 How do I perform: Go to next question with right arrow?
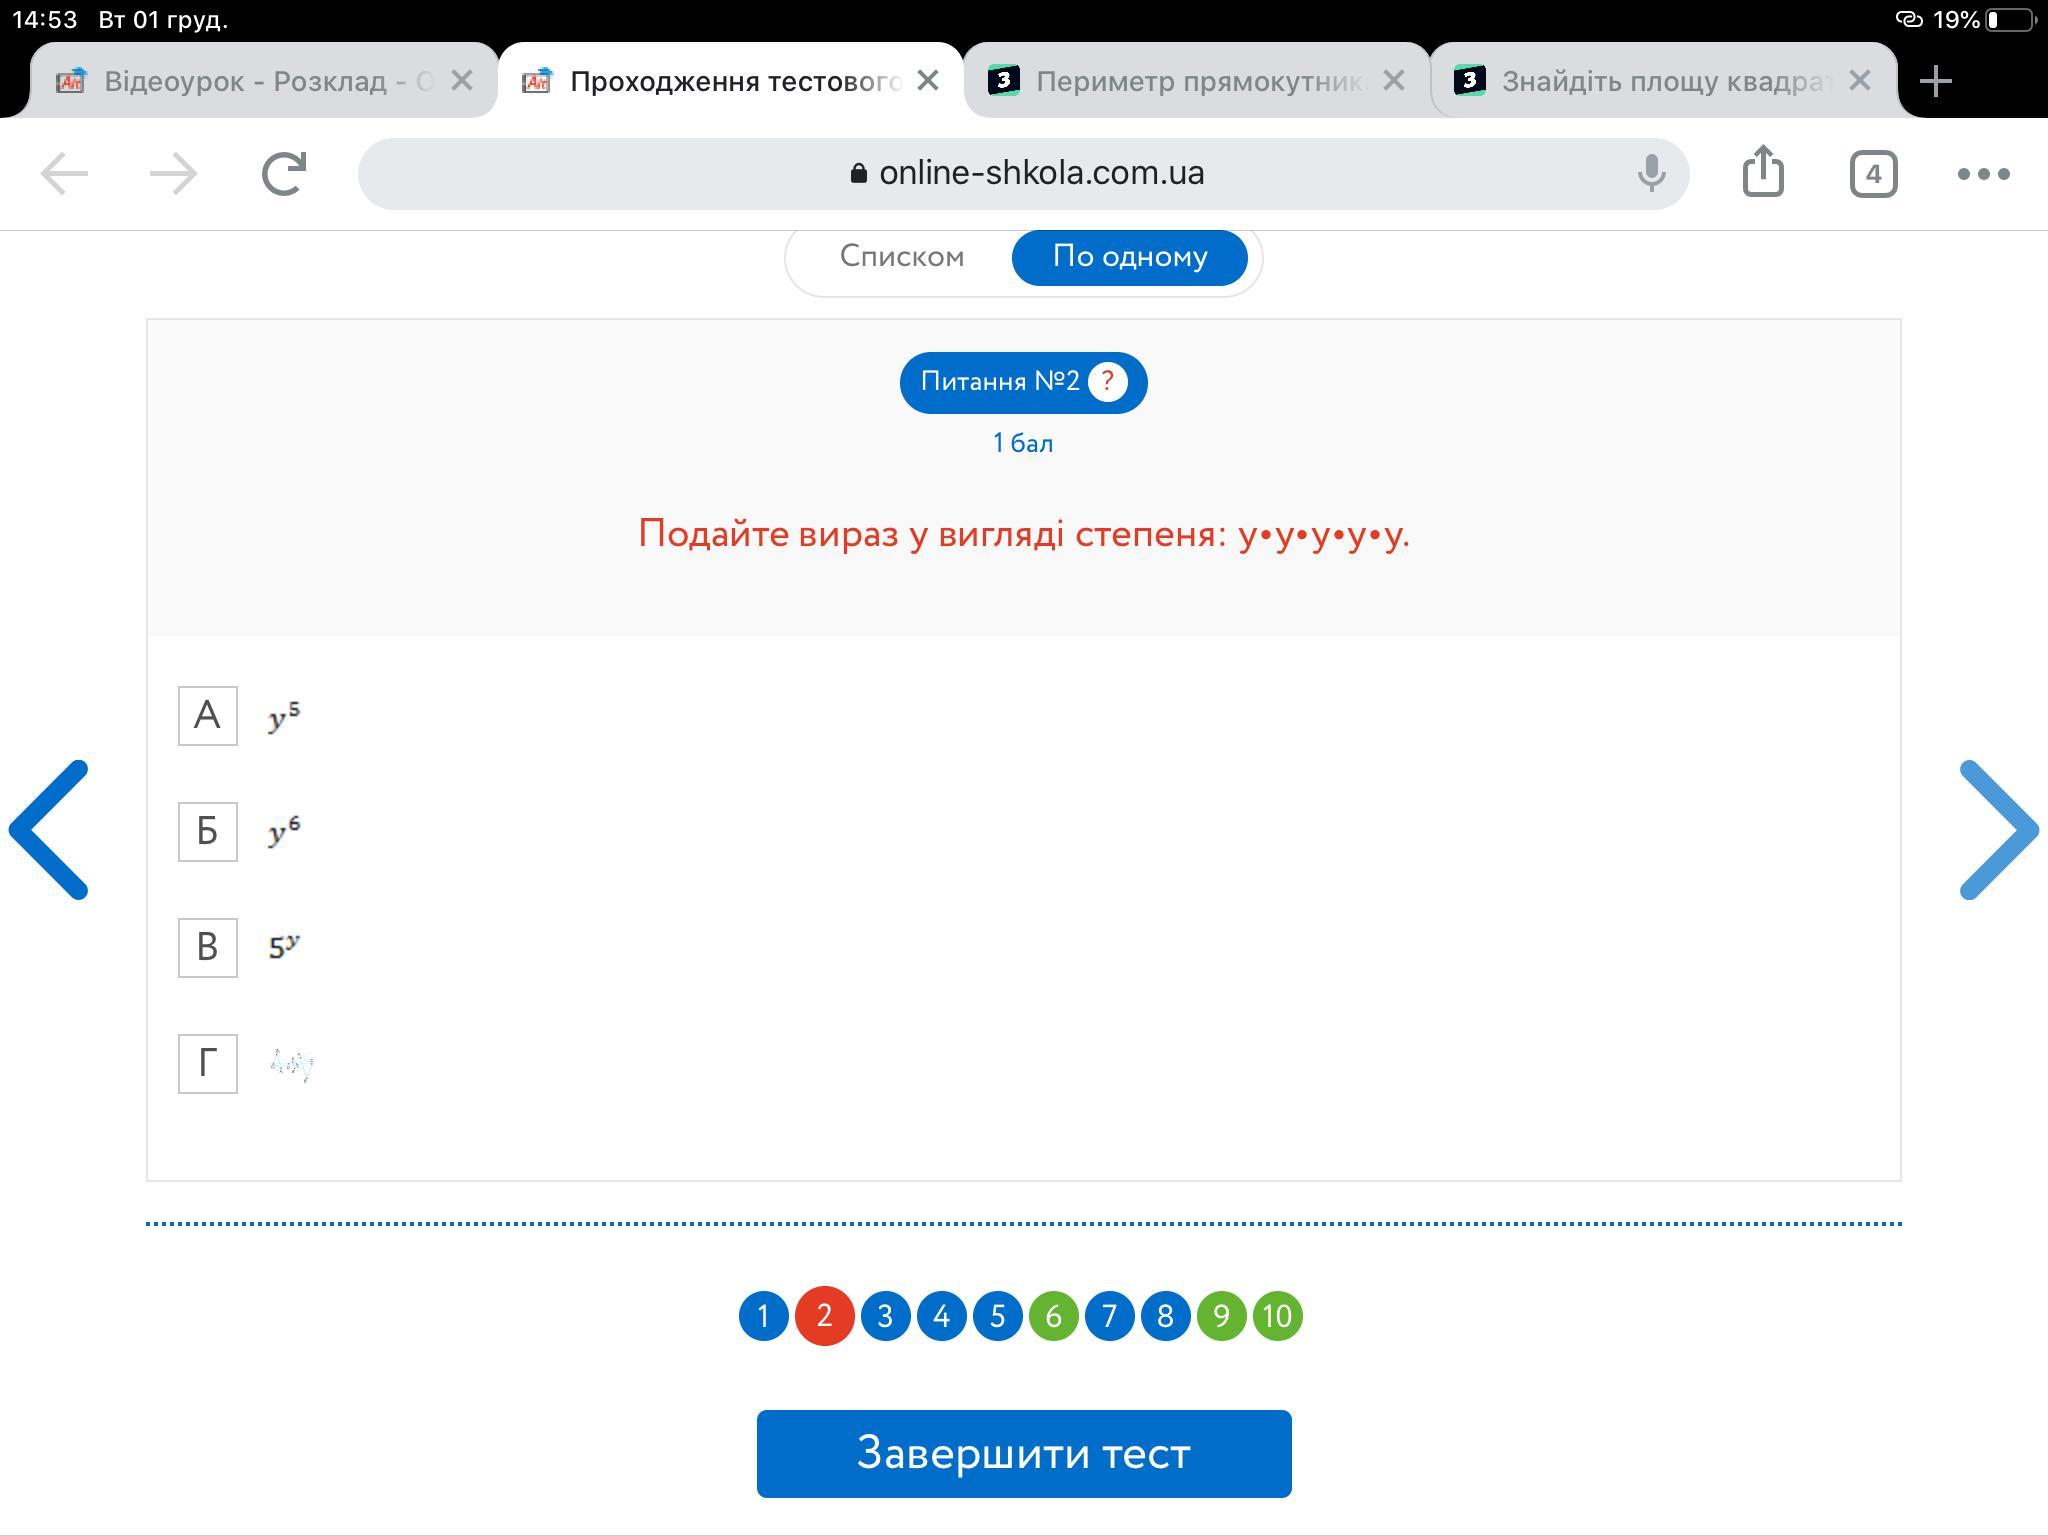tap(1997, 830)
